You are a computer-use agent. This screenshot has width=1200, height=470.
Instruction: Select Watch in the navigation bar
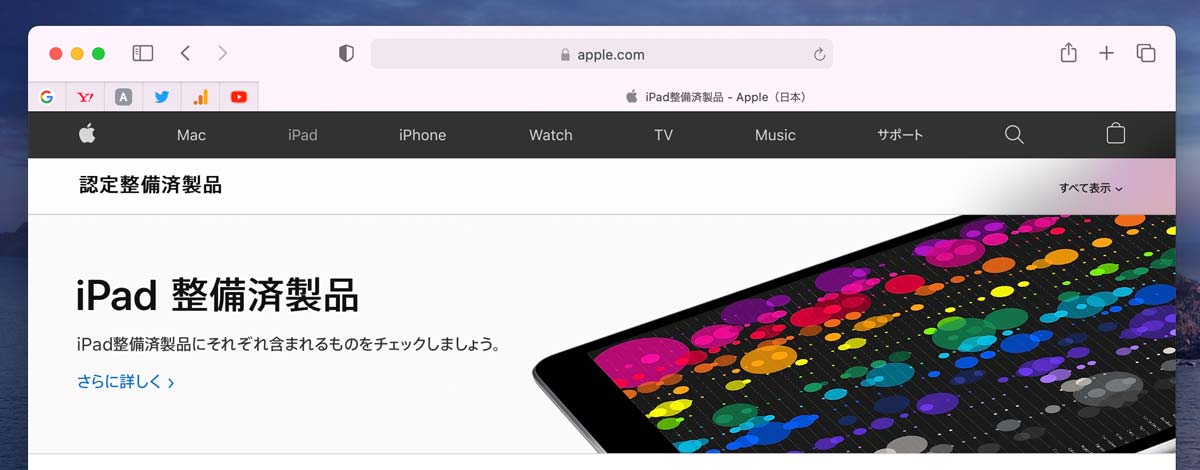(551, 135)
